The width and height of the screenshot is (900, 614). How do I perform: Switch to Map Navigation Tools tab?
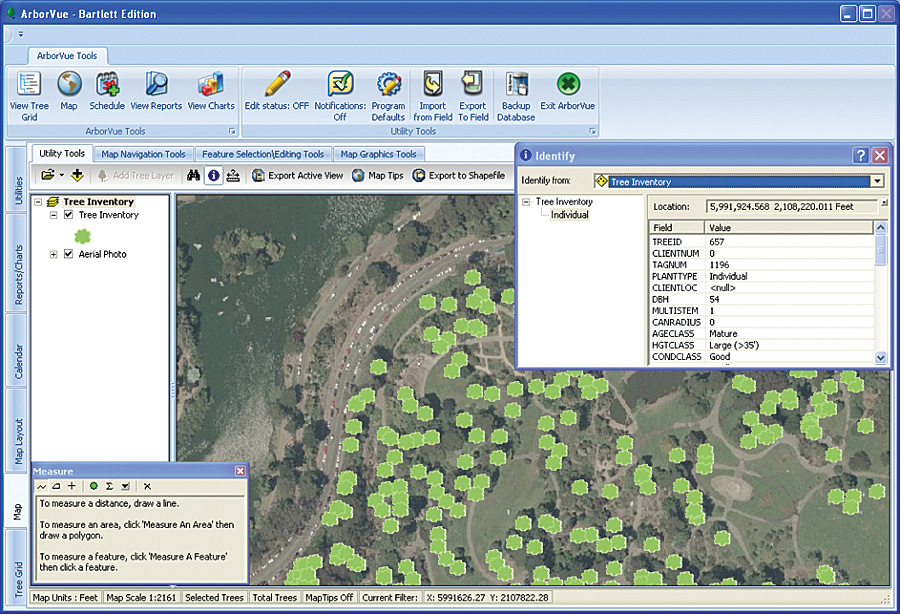tap(143, 154)
